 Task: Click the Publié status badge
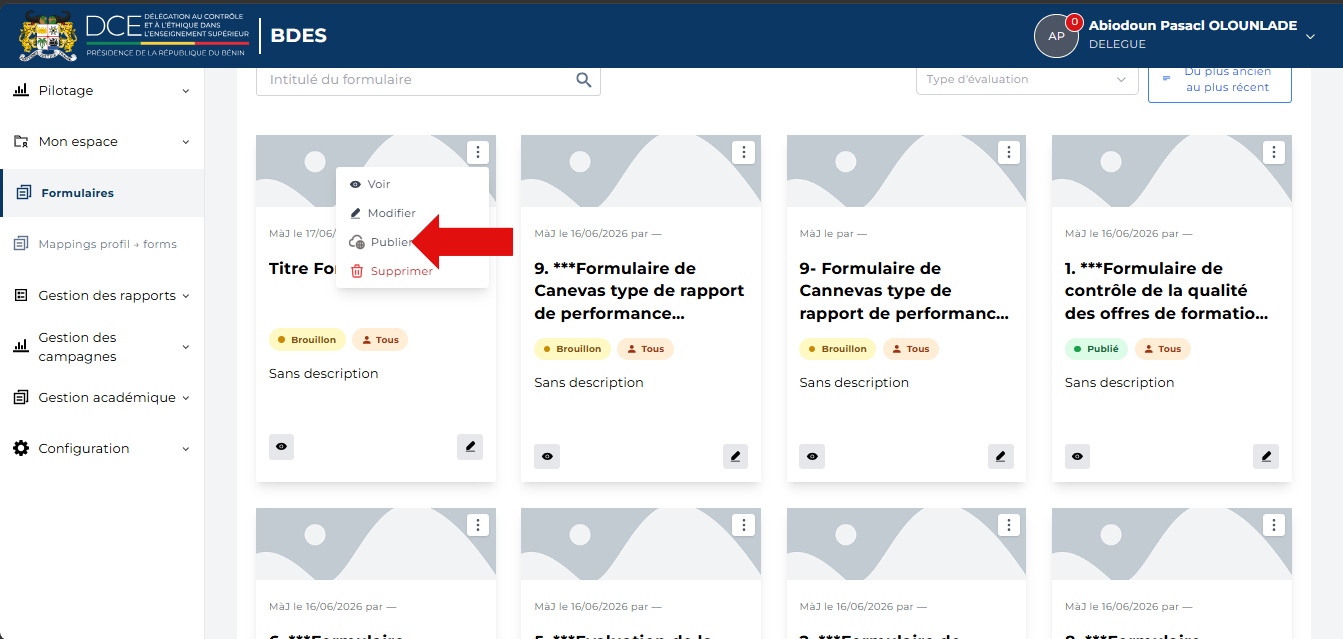(1096, 349)
